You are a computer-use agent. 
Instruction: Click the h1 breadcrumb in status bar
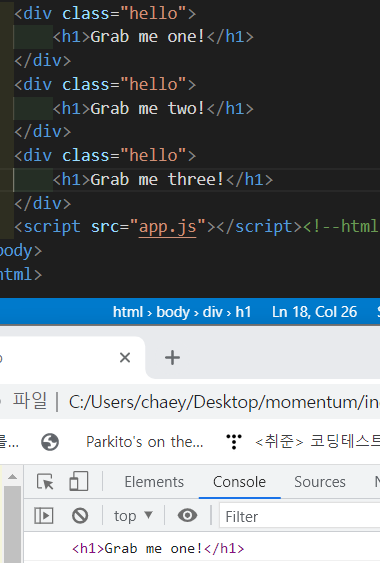point(243,312)
